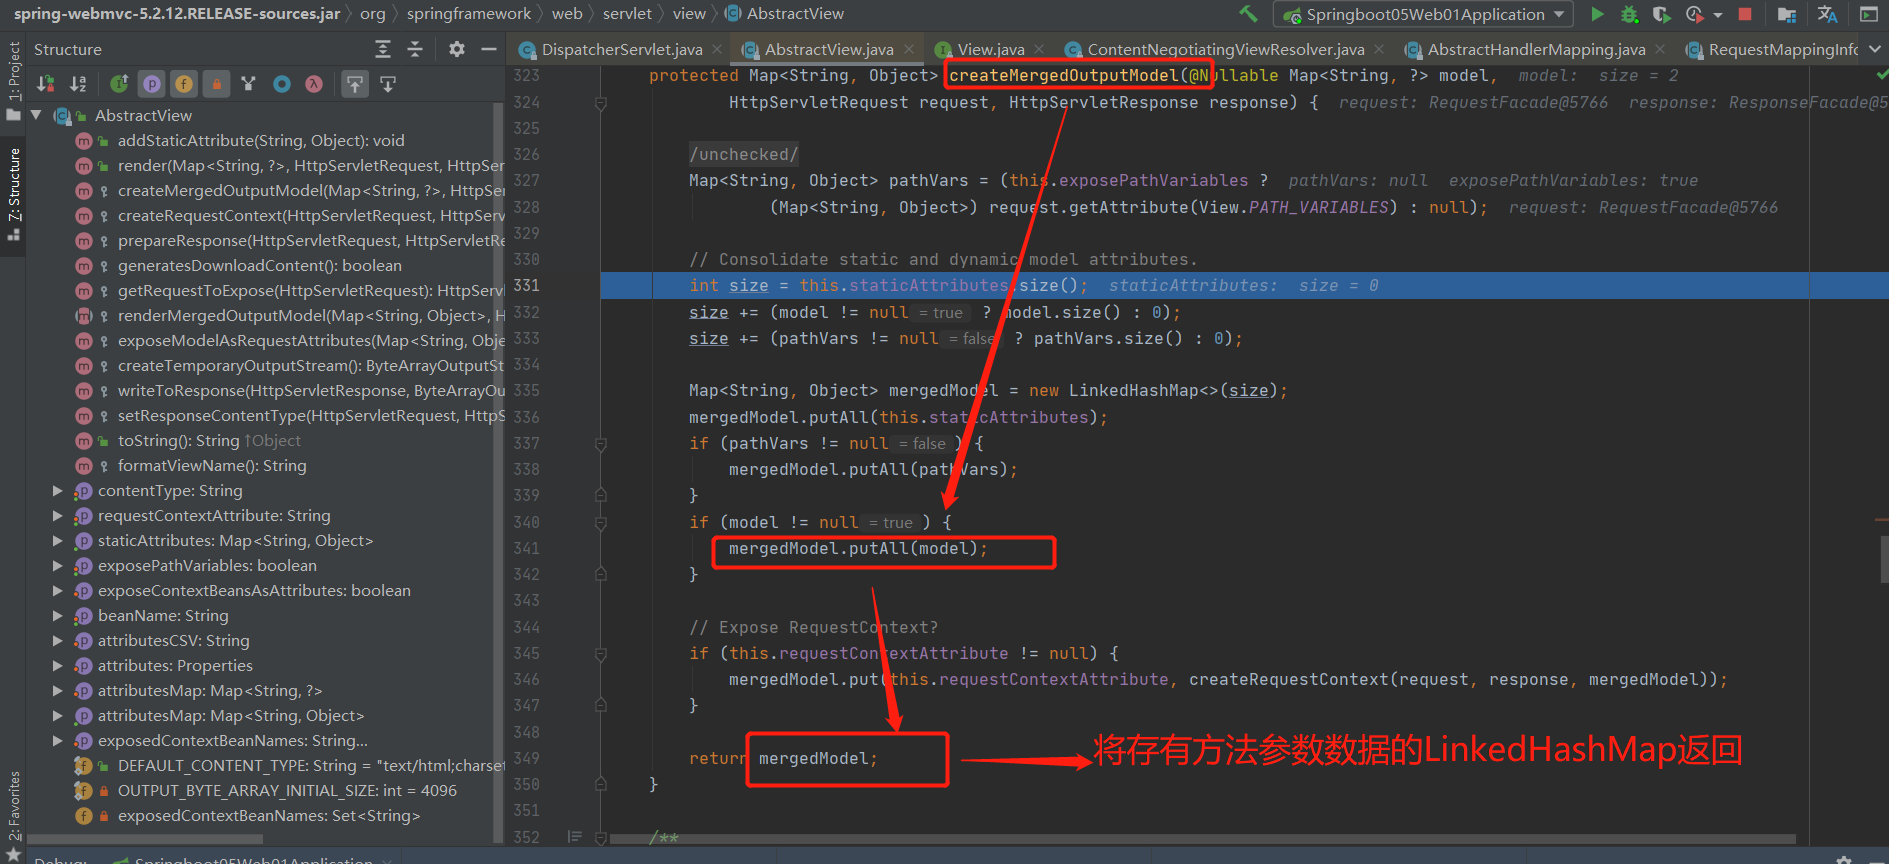
Task: Toggle Show non-public members (lock)
Action: coord(216,84)
